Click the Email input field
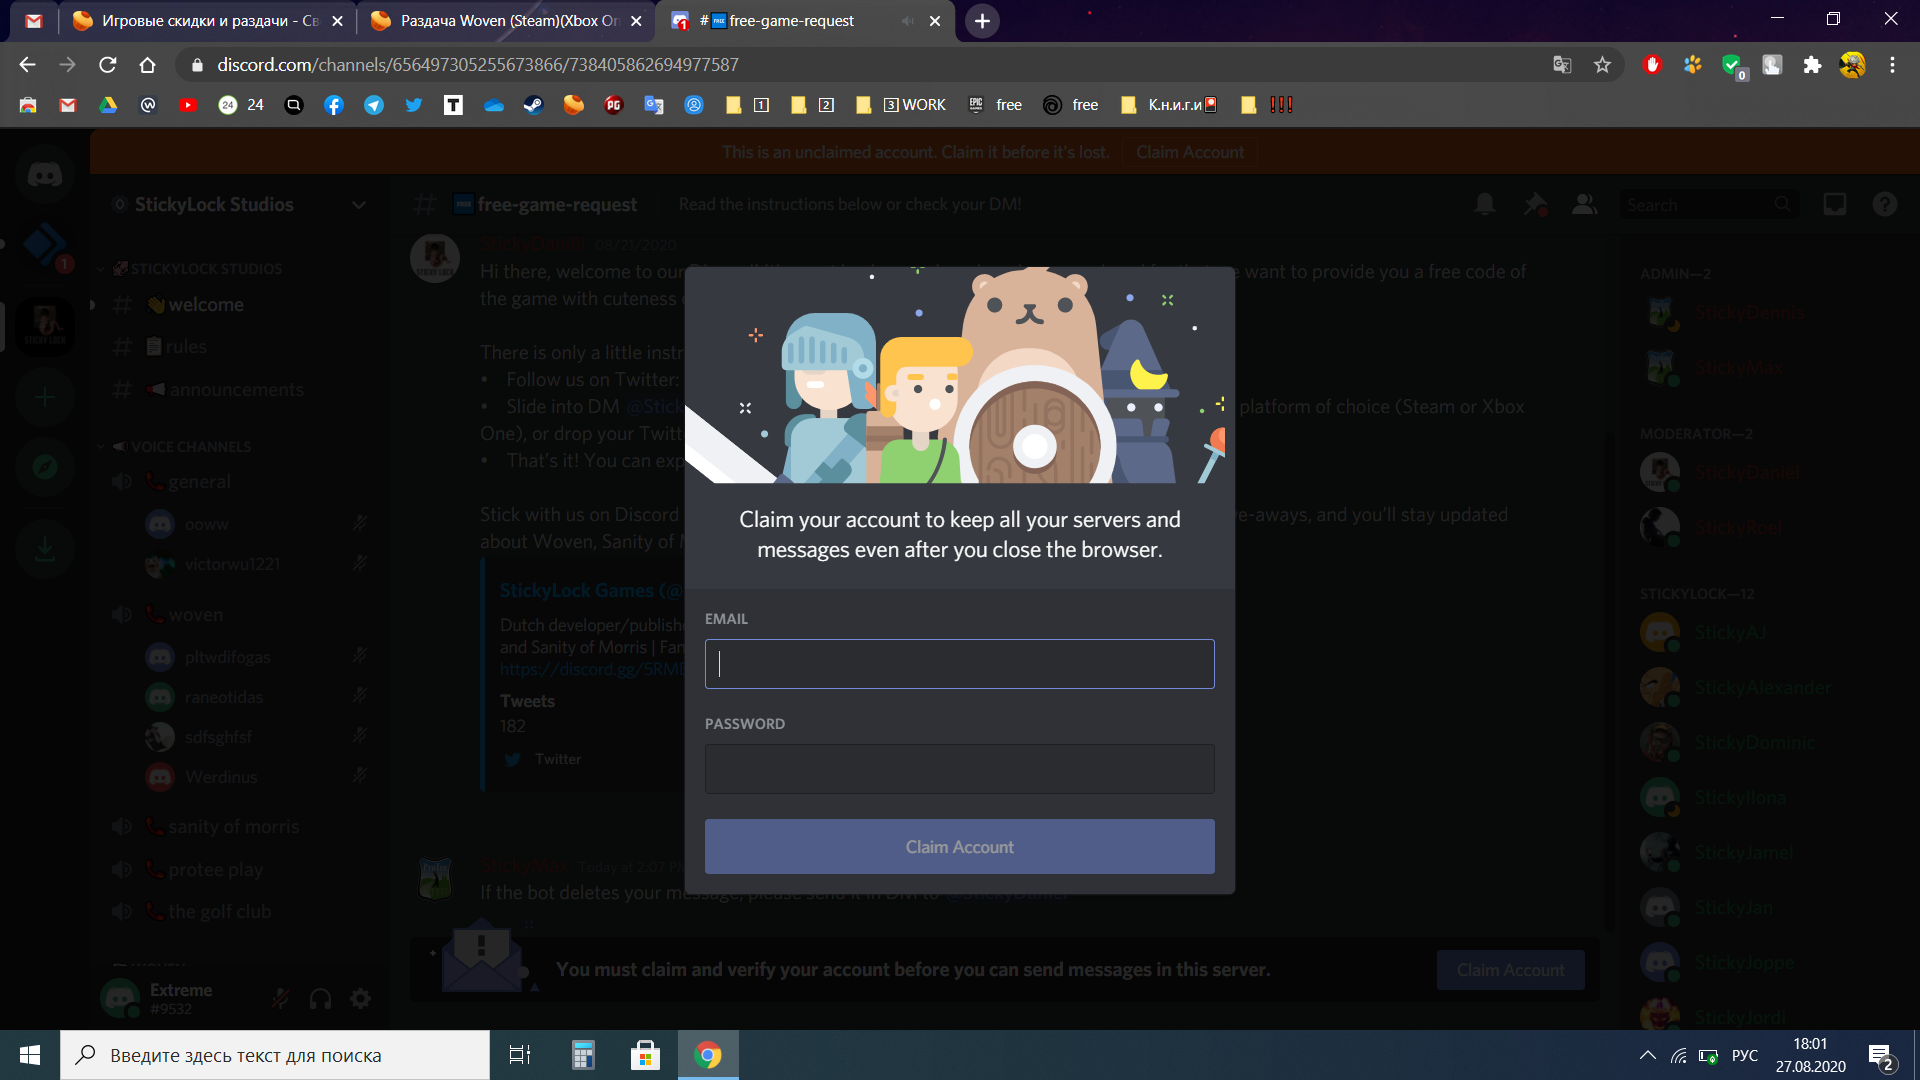 click(960, 664)
